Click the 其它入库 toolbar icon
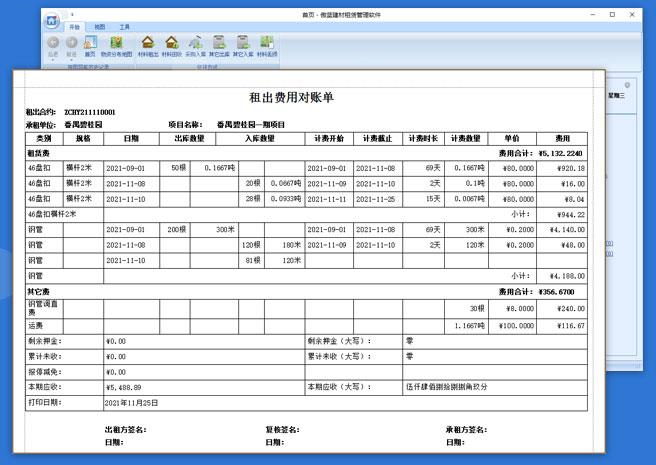Screen dimensions: 656x465 (243, 43)
